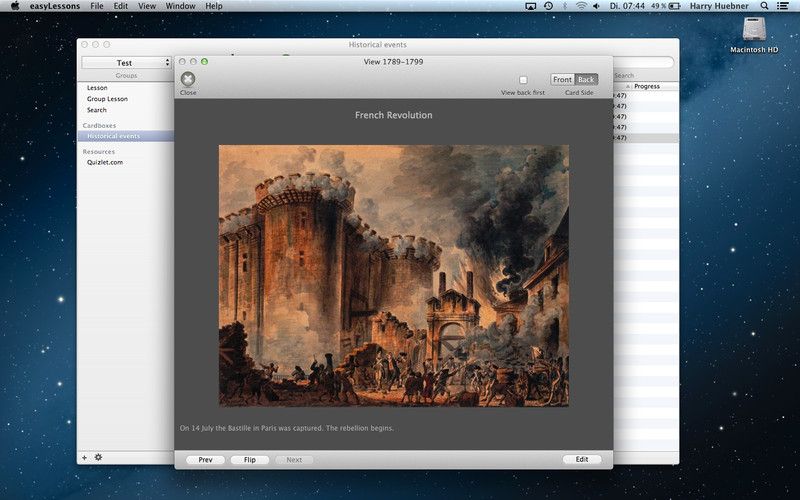This screenshot has height=500, width=800.
Task: Switch card side to Front
Action: tap(562, 80)
